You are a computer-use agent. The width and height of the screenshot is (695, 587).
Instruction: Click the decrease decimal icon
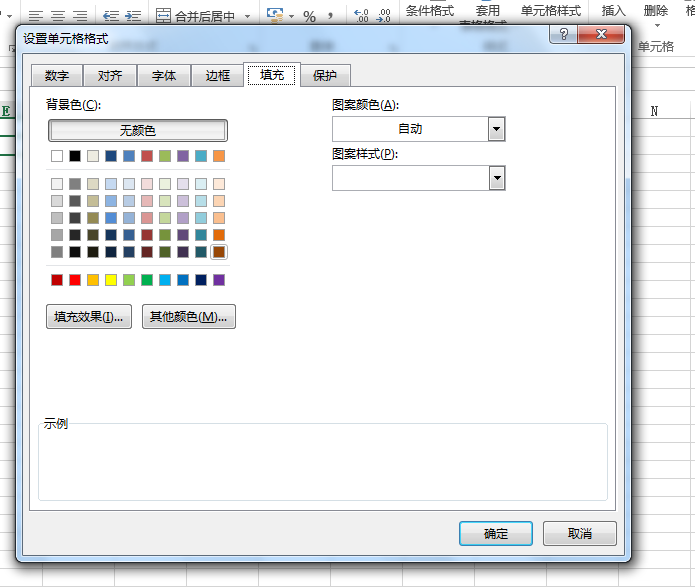[383, 16]
